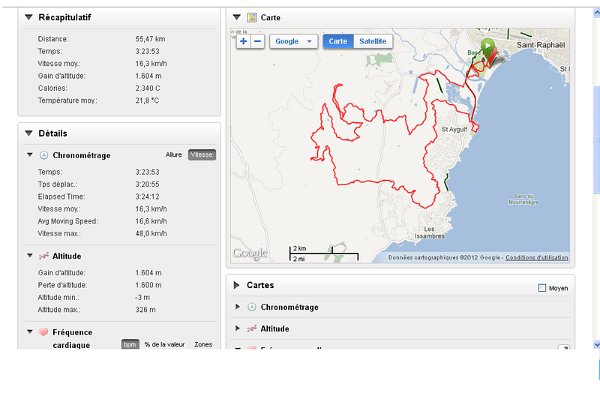Click the Gain d'altitude value in Récapitulatif

coord(148,76)
